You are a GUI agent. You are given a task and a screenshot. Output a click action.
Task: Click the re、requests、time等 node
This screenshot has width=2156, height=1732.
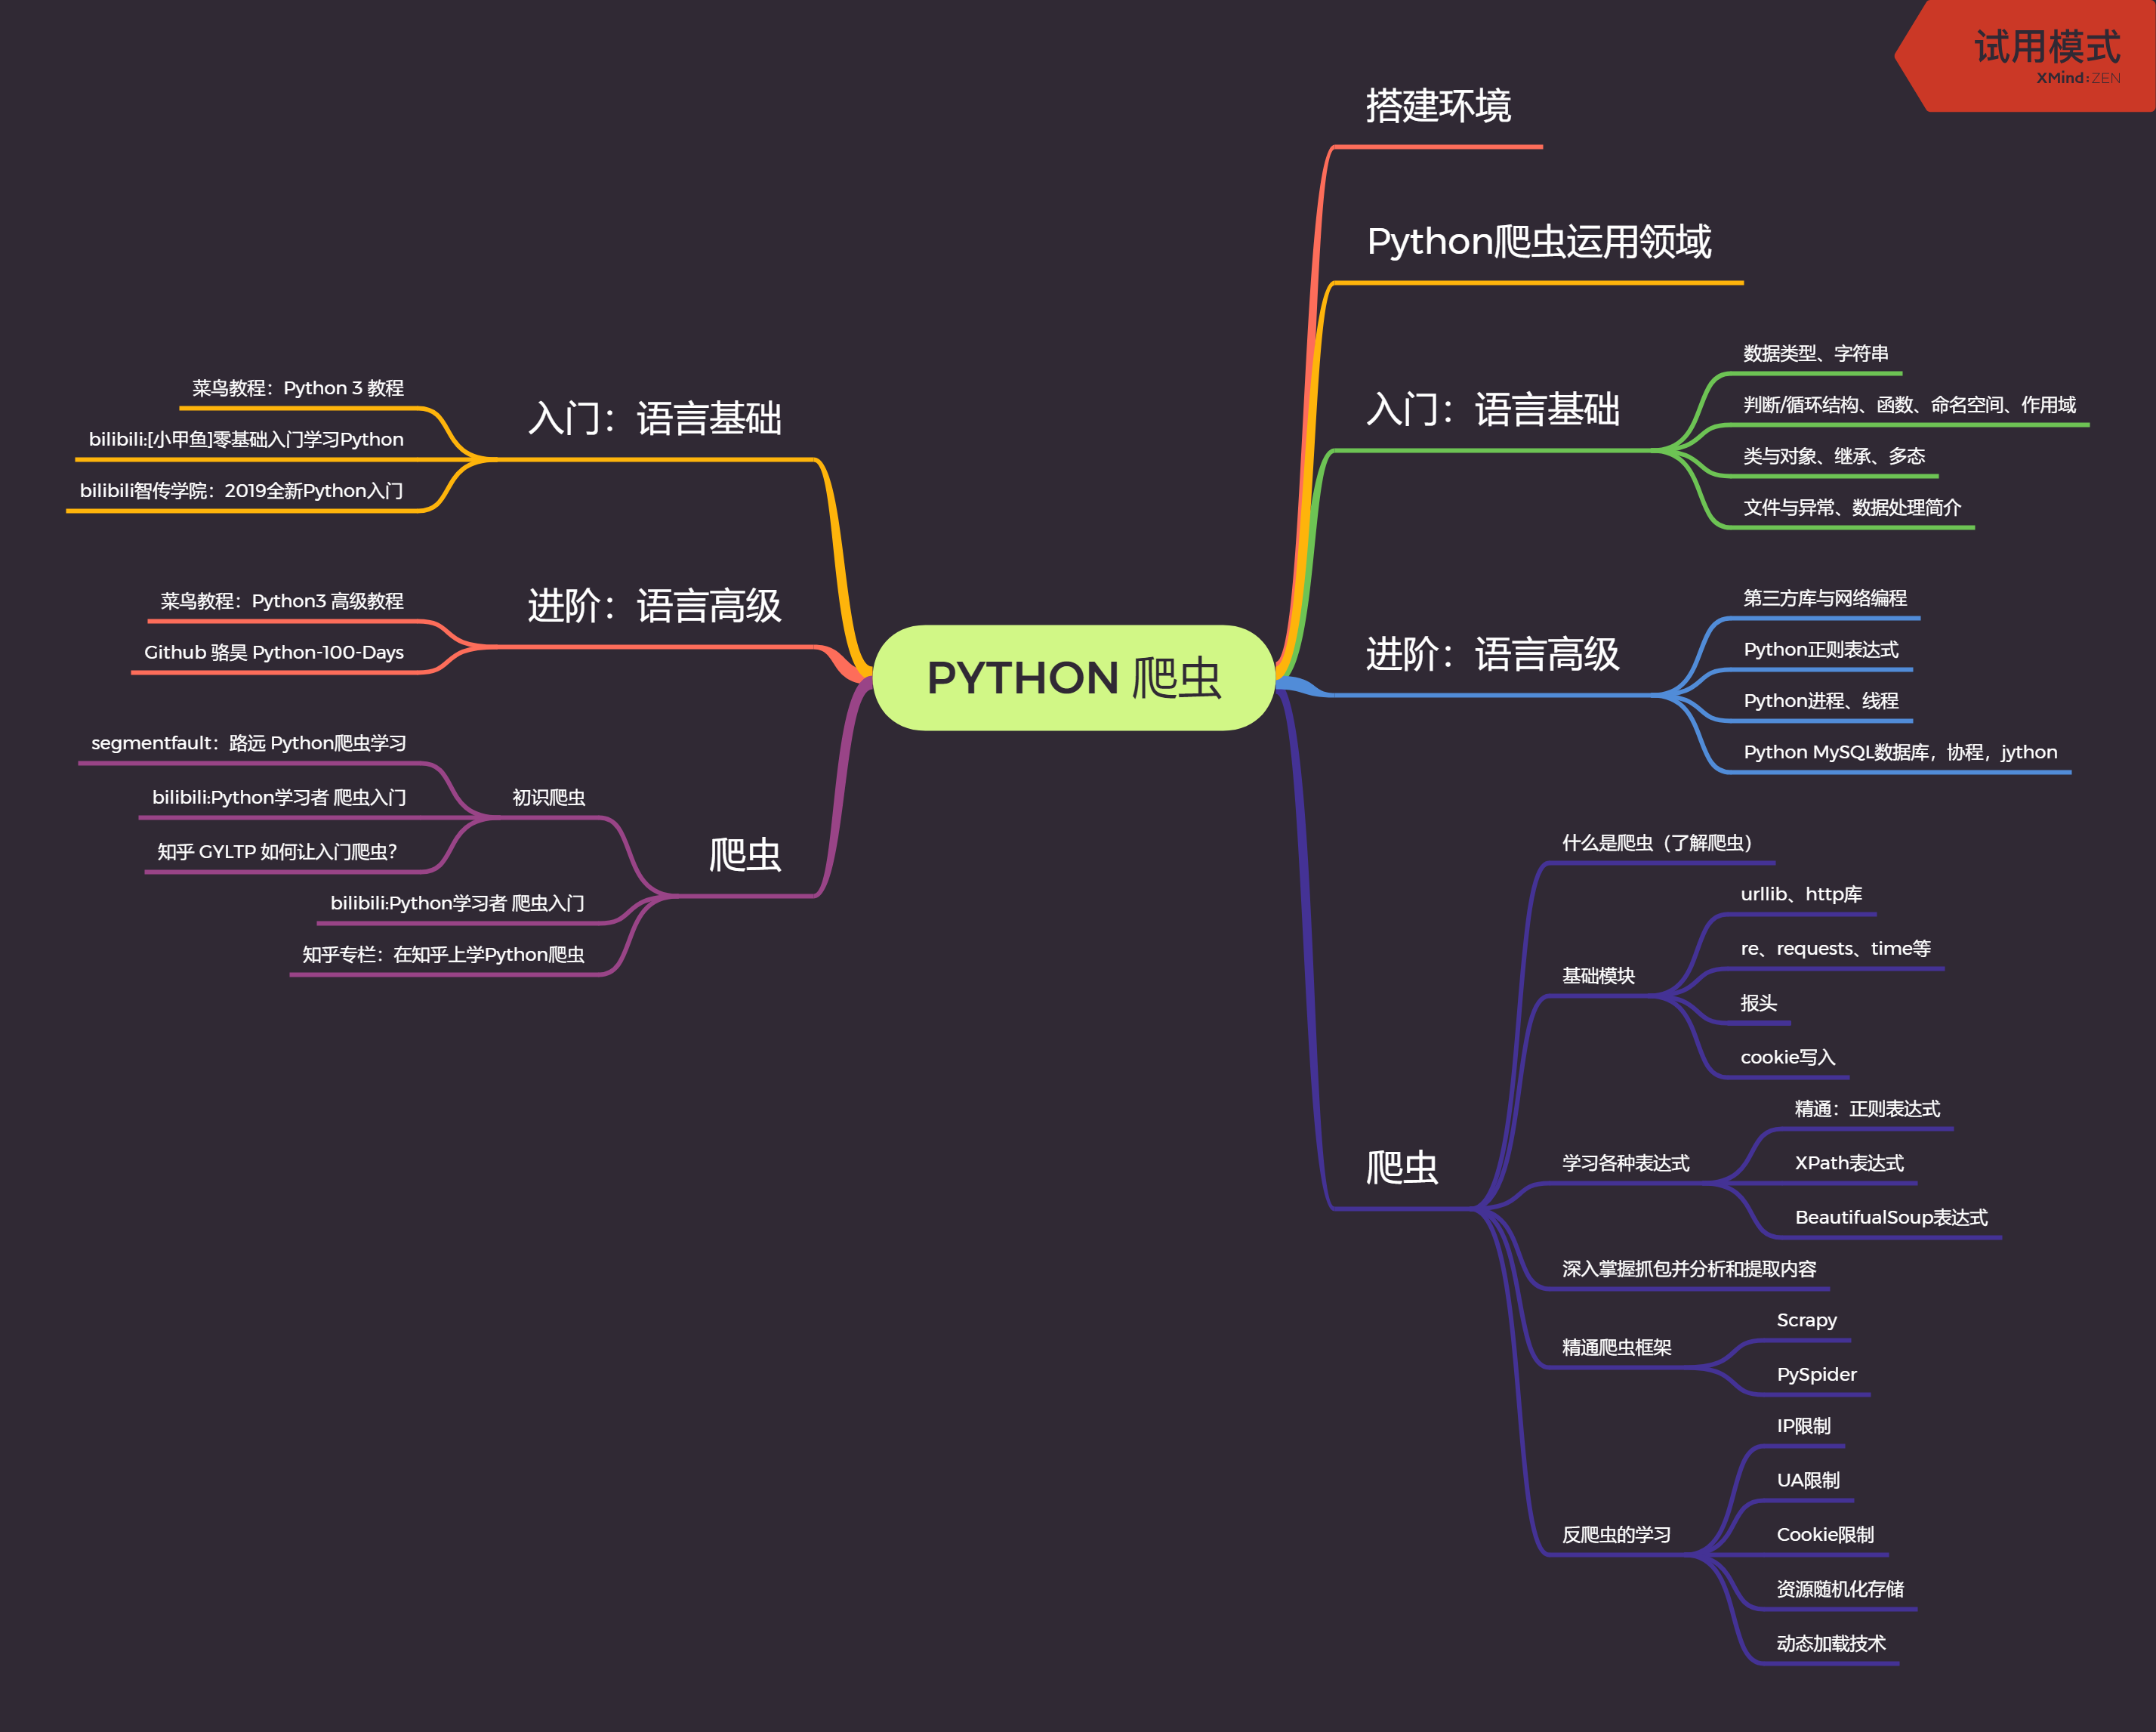click(1835, 949)
